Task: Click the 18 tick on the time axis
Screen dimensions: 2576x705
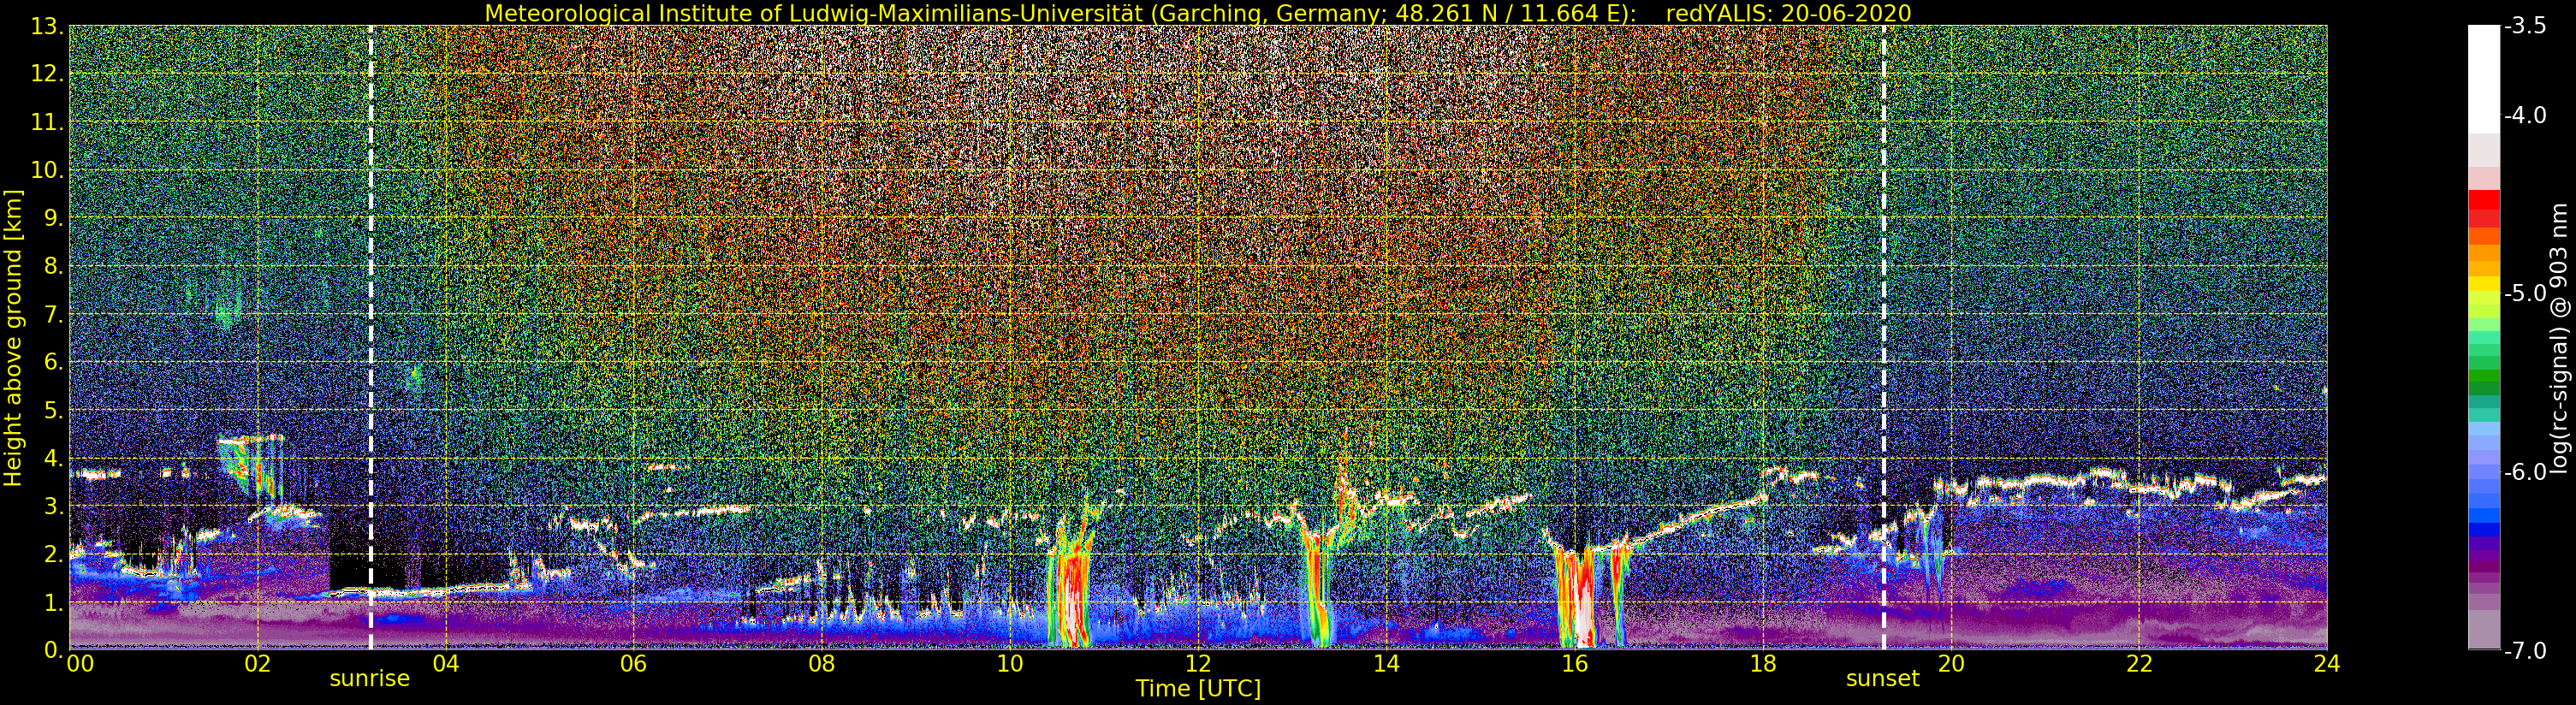Action: (x=1762, y=663)
